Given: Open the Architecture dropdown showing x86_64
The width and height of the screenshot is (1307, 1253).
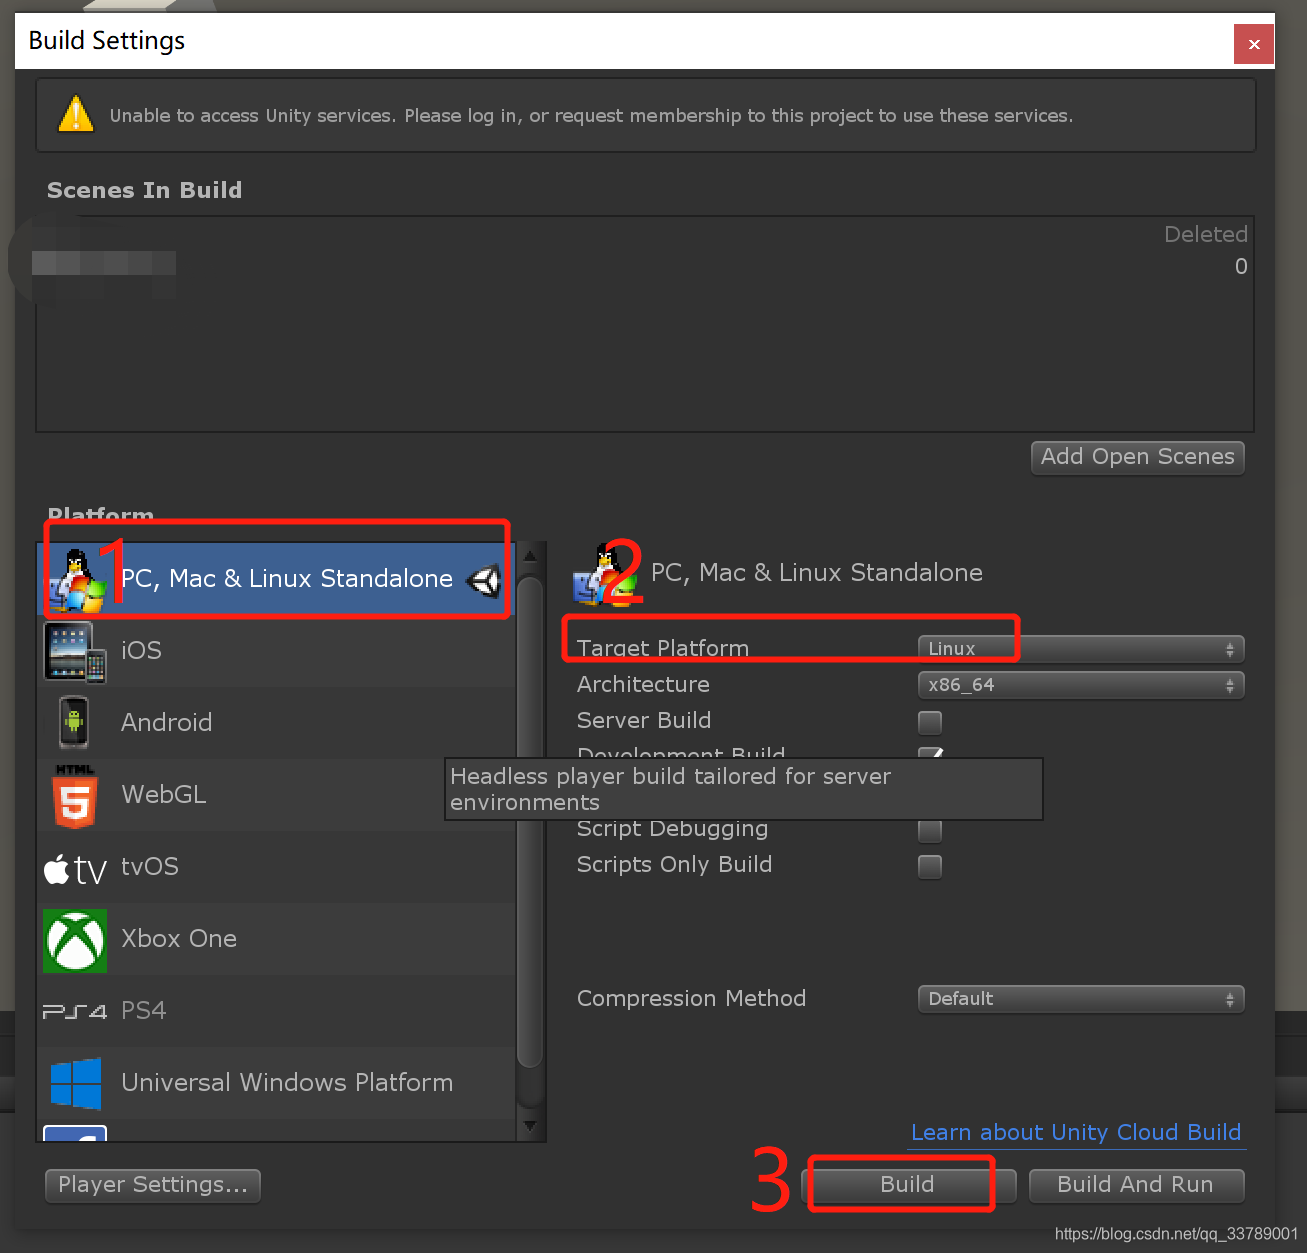Looking at the screenshot, I should (1081, 685).
